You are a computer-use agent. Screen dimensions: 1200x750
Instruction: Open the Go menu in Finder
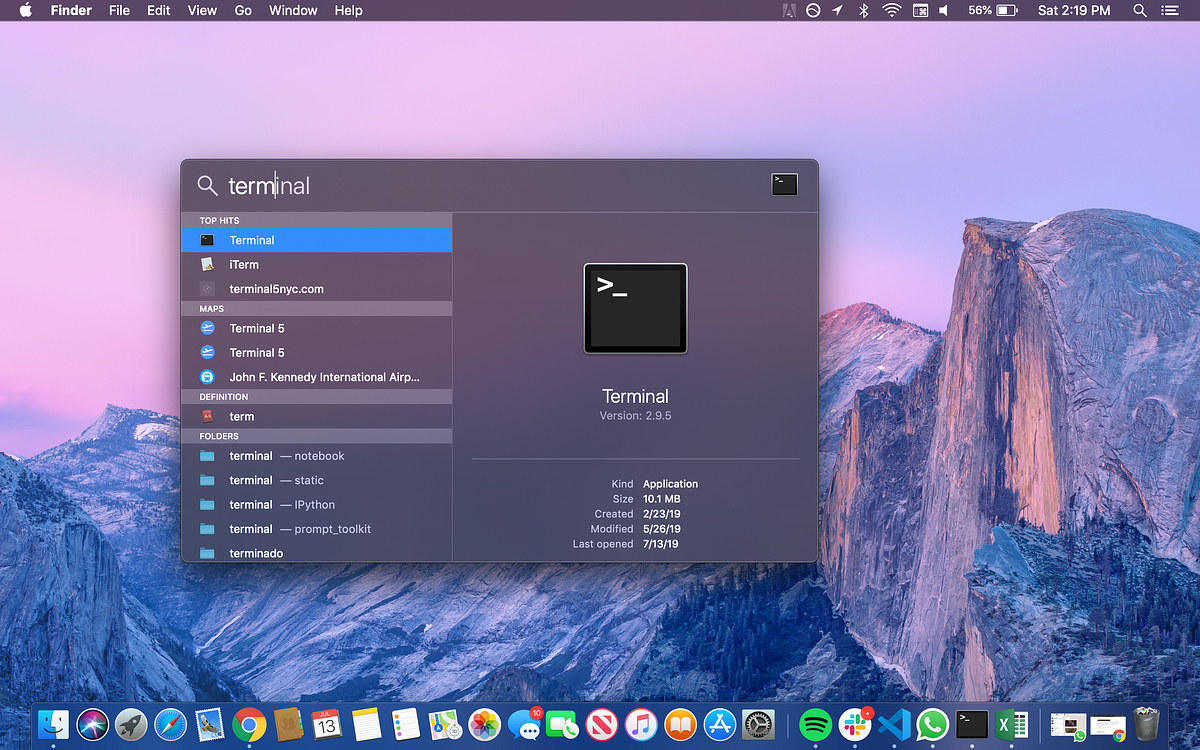pyautogui.click(x=243, y=11)
